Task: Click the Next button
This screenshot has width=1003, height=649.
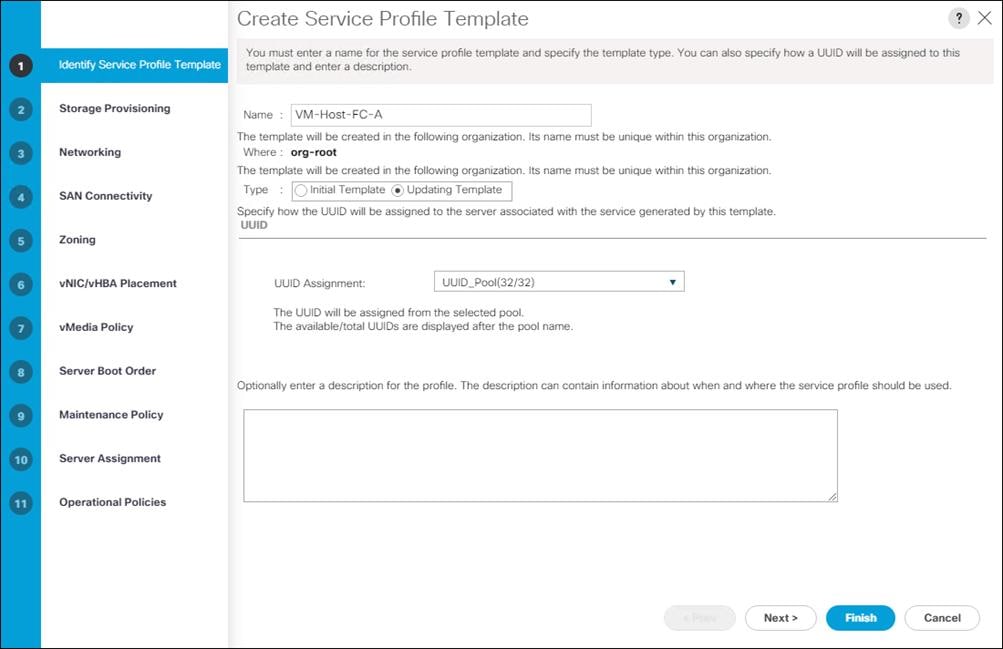Action: tap(780, 617)
